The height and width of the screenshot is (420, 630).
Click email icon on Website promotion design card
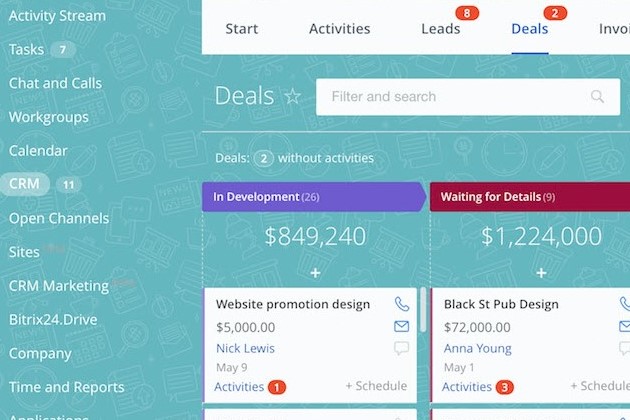point(402,326)
